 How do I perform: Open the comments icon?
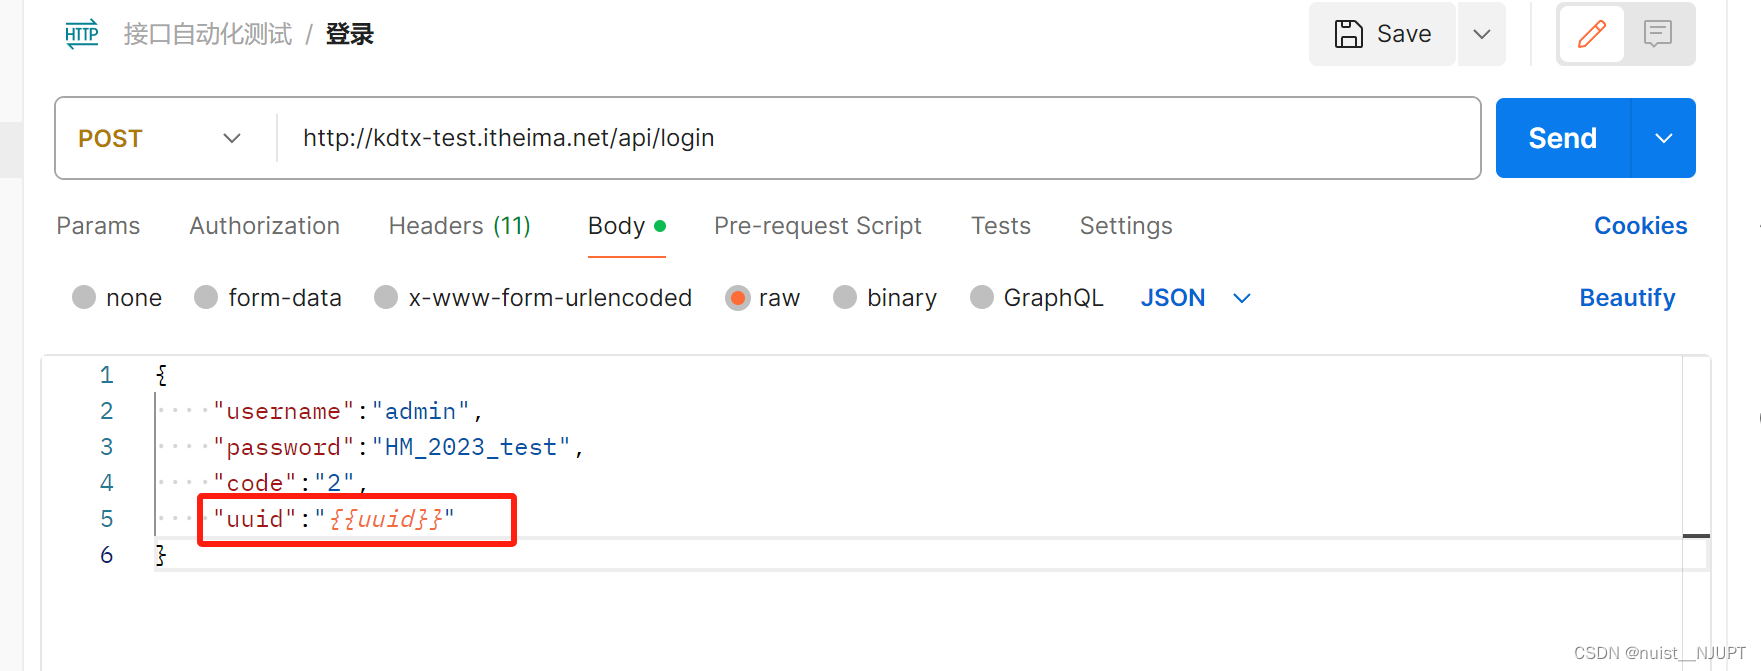coord(1657,34)
